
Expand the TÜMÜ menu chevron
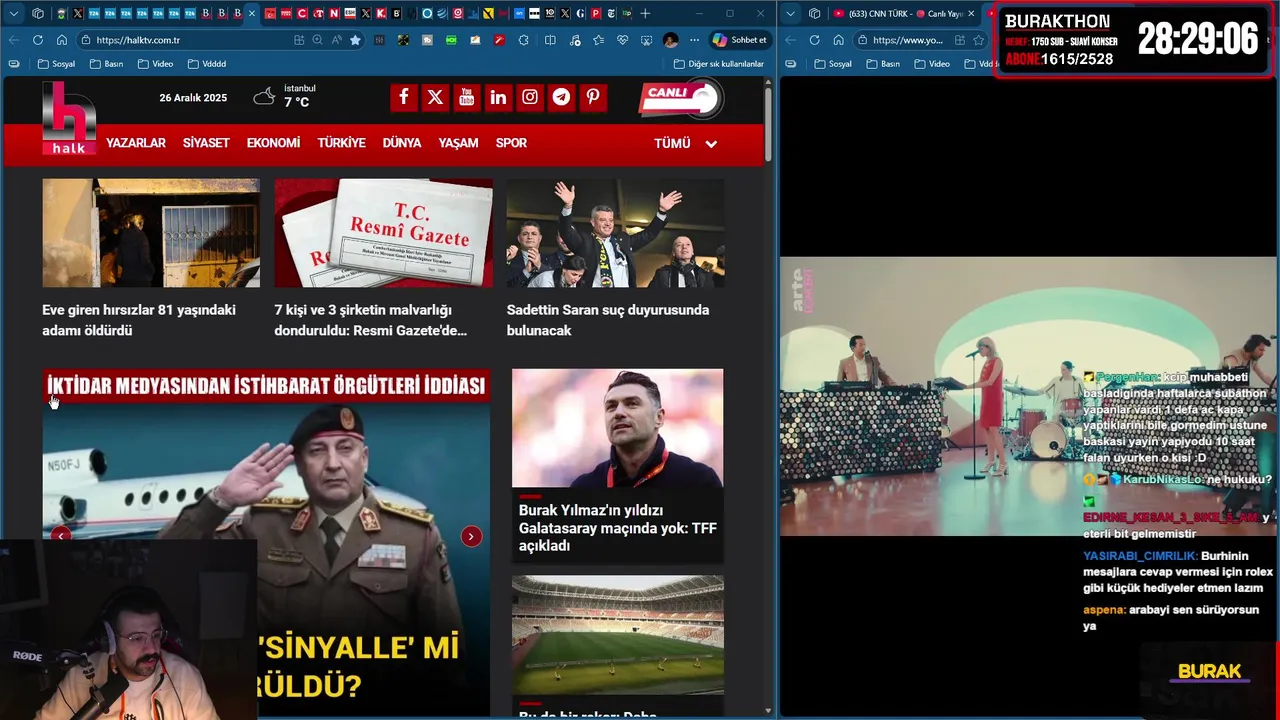711,144
